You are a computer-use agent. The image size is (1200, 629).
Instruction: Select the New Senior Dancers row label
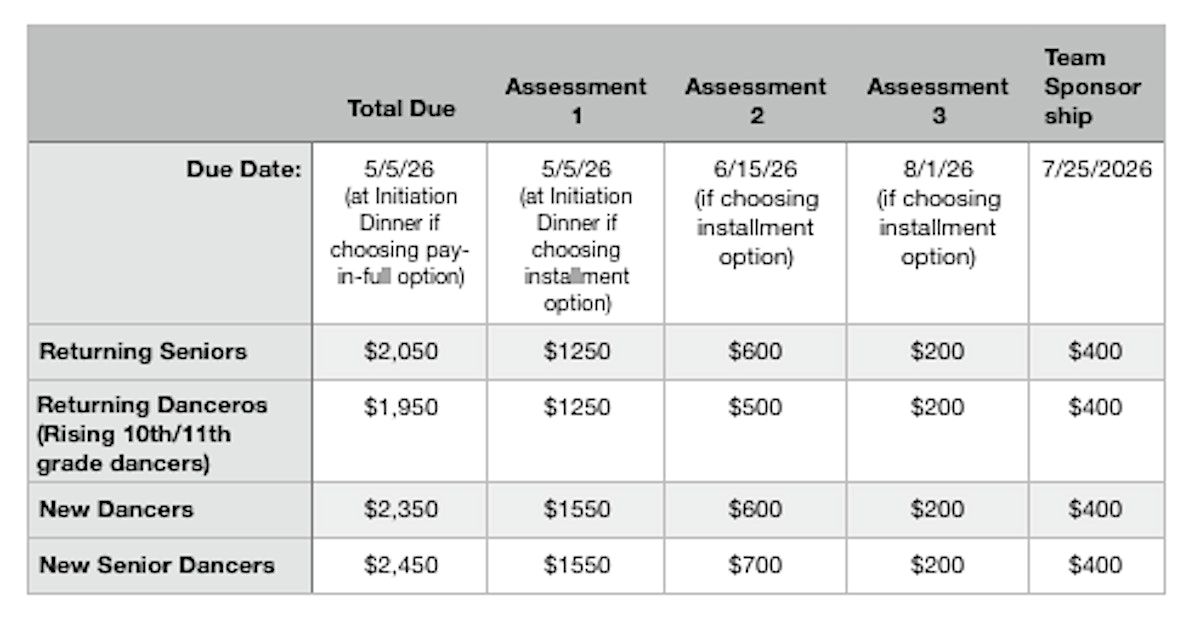tap(156, 565)
